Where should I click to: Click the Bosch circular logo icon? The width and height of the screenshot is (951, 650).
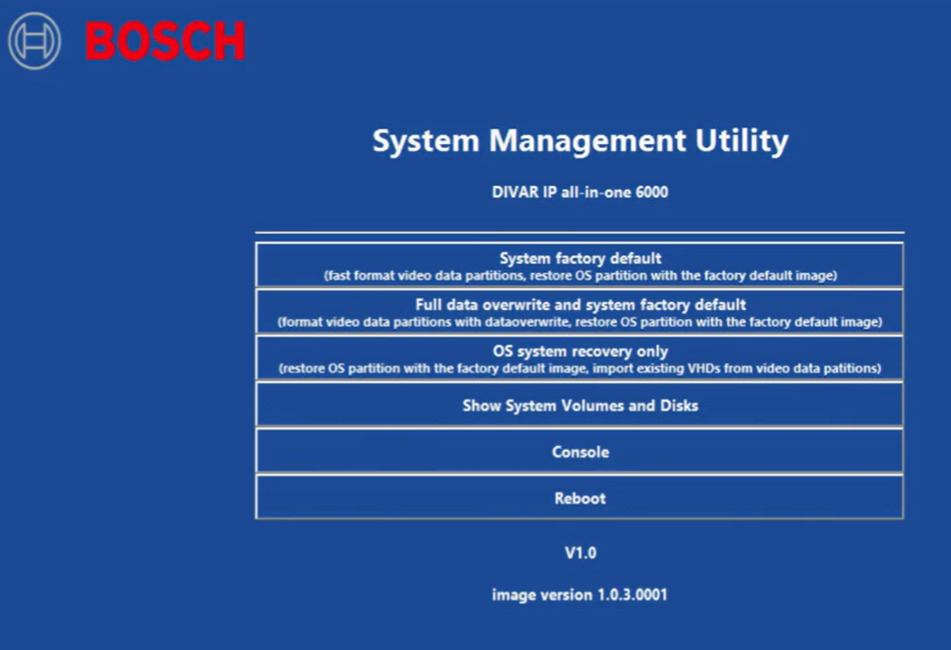35,41
